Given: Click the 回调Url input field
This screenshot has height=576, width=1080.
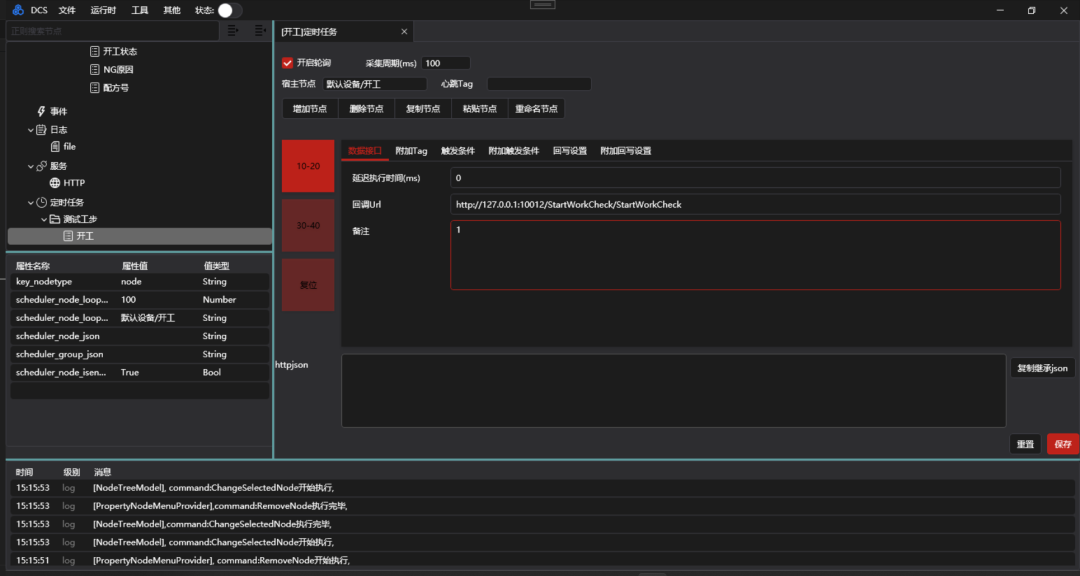Looking at the screenshot, I should 756,205.
